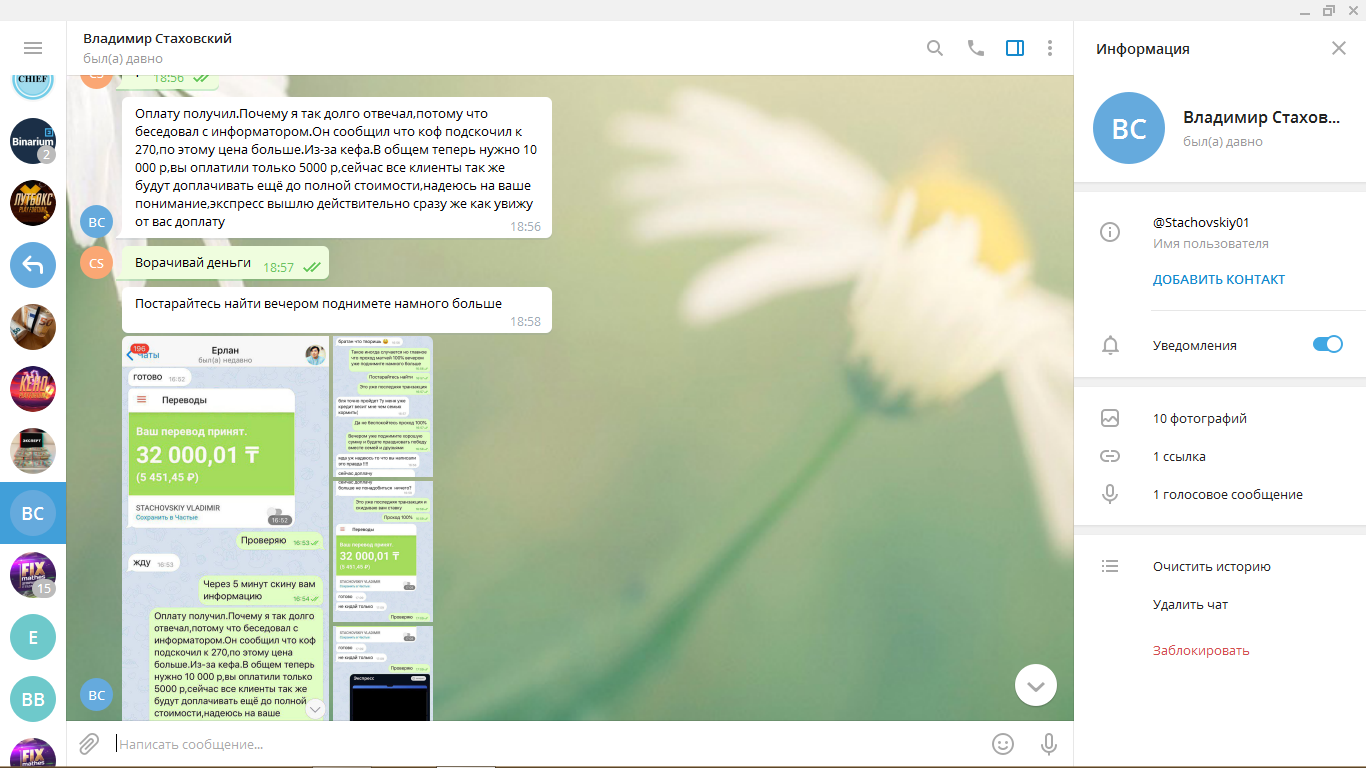The height and width of the screenshot is (768, 1366).
Task: Click the message "Постарайтесь найти вечером…"
Action: (x=337, y=310)
